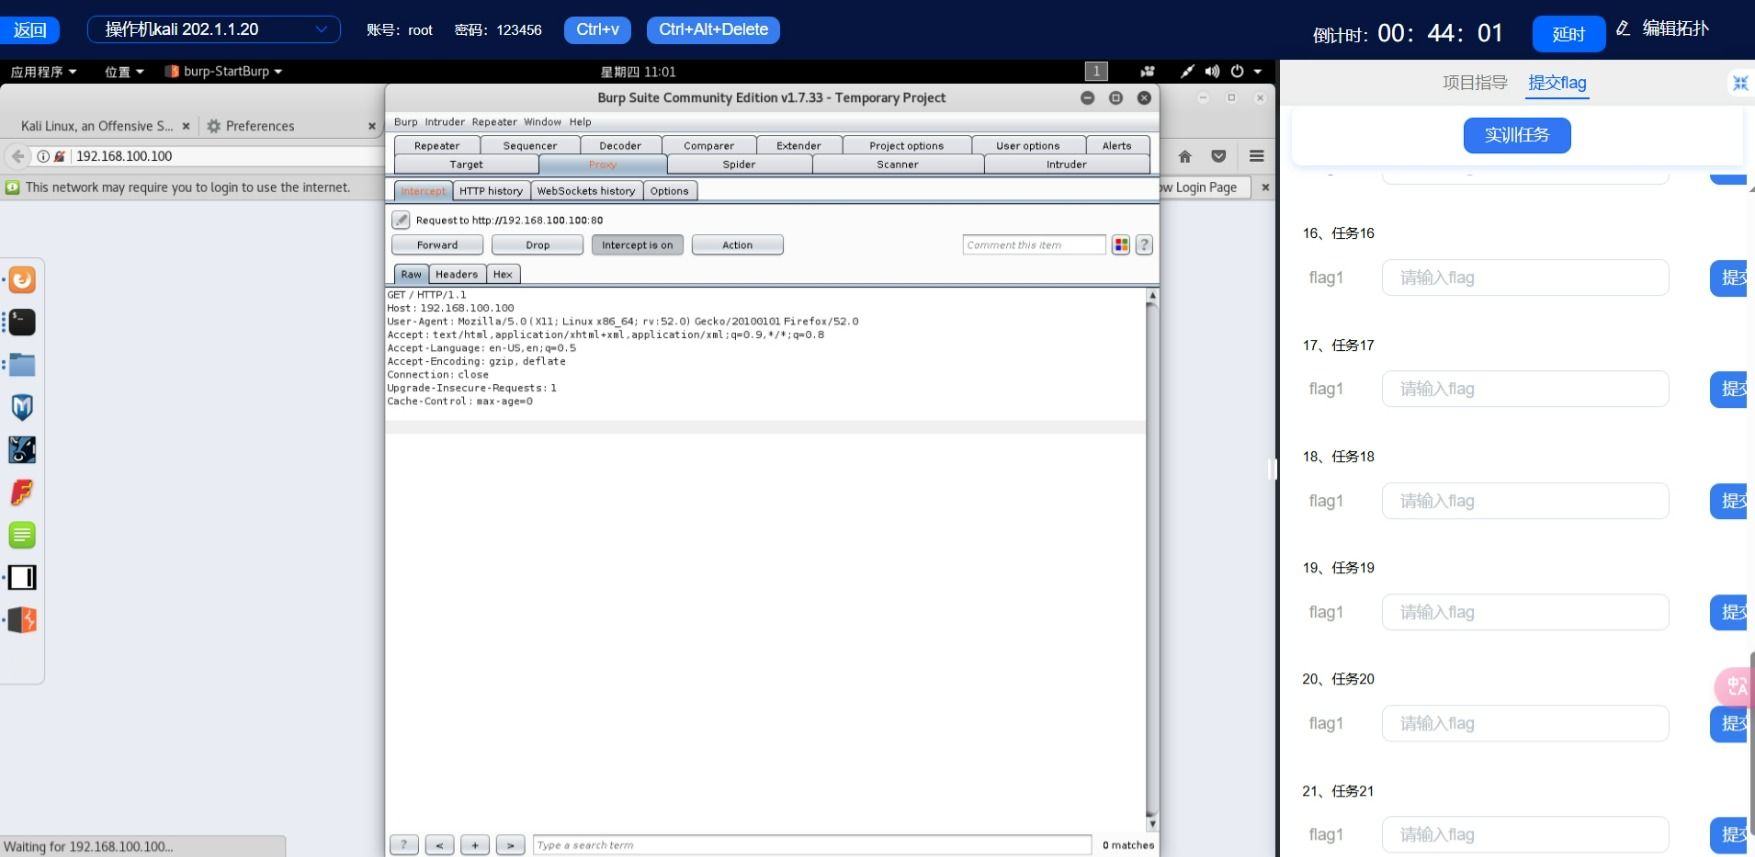Viewport: 1755px width, 857px height.
Task: Toggle the Intercept is on button
Action: (x=637, y=245)
